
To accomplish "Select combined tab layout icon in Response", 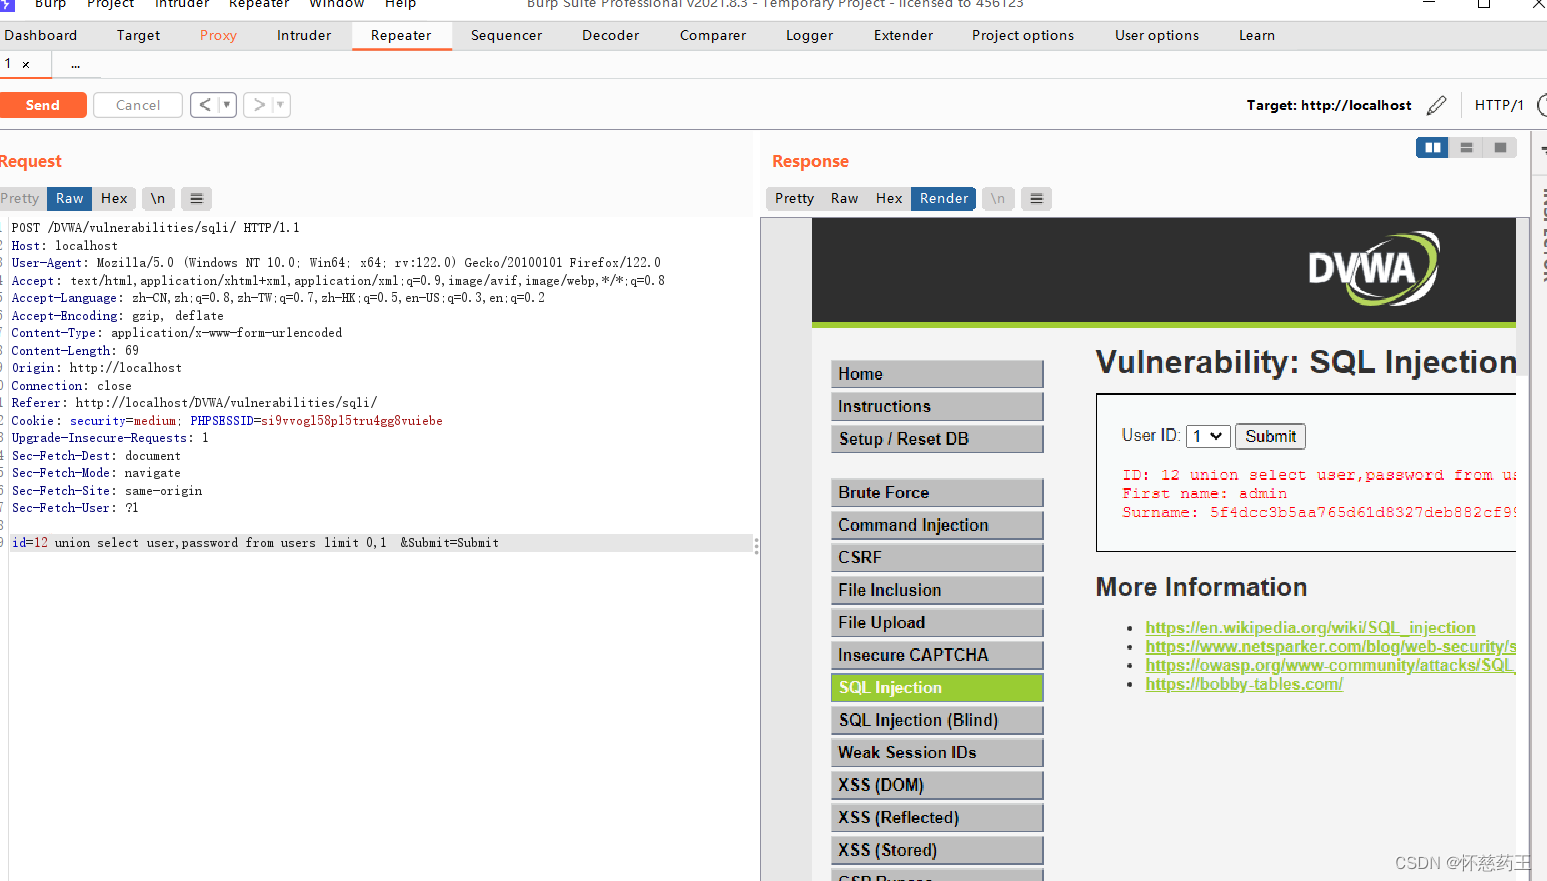I will pos(1499,147).
